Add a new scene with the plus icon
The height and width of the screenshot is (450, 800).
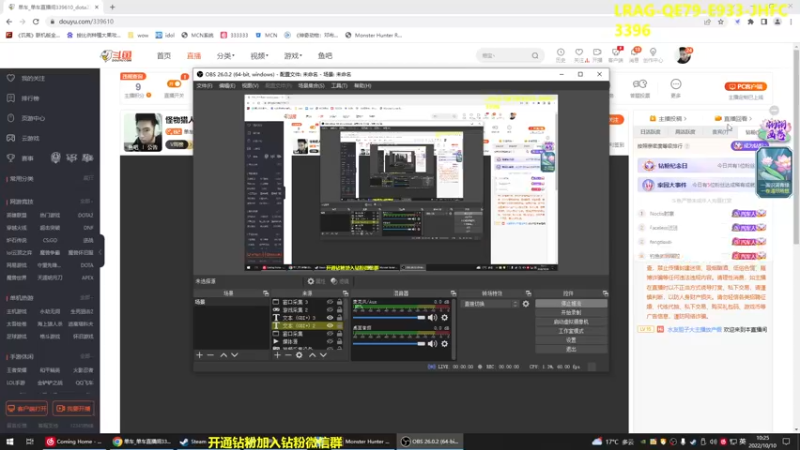pyautogui.click(x=199, y=355)
